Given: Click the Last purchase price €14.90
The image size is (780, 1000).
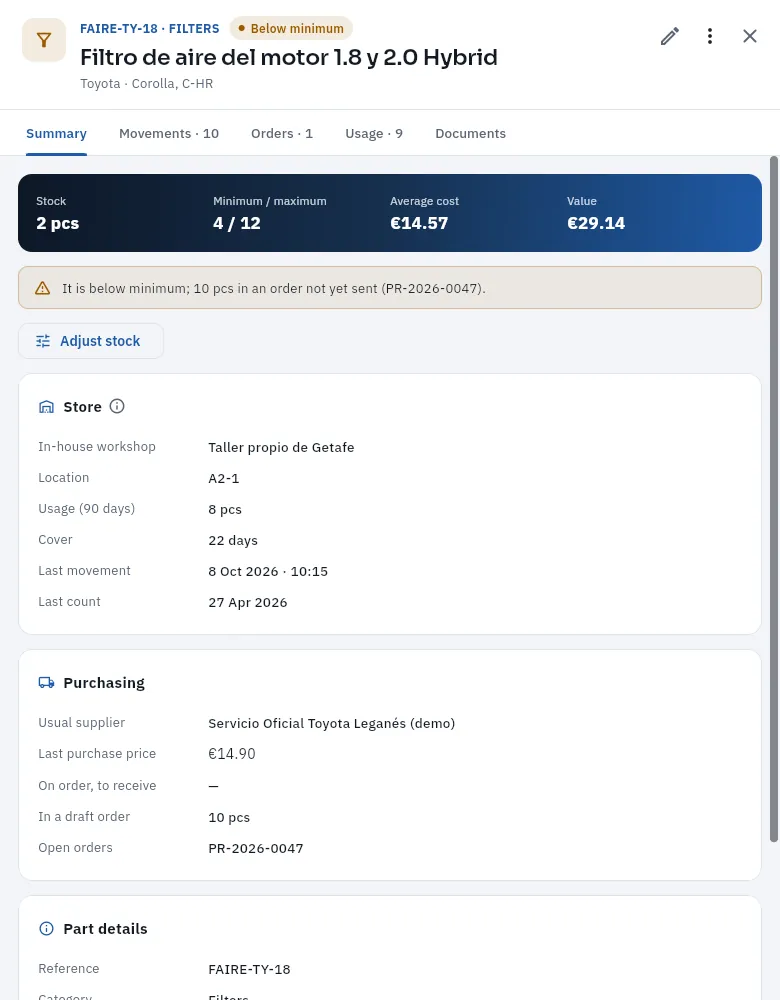Looking at the screenshot, I should (x=232, y=754).
